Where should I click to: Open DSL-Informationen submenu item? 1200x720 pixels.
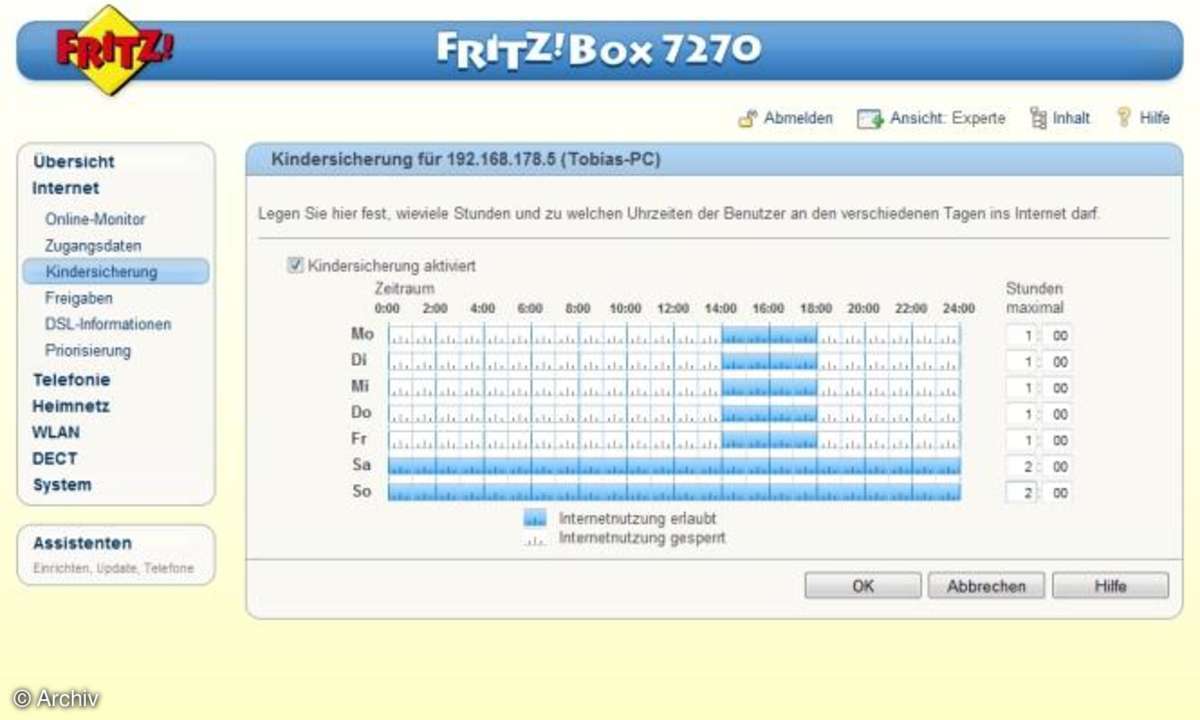[108, 324]
